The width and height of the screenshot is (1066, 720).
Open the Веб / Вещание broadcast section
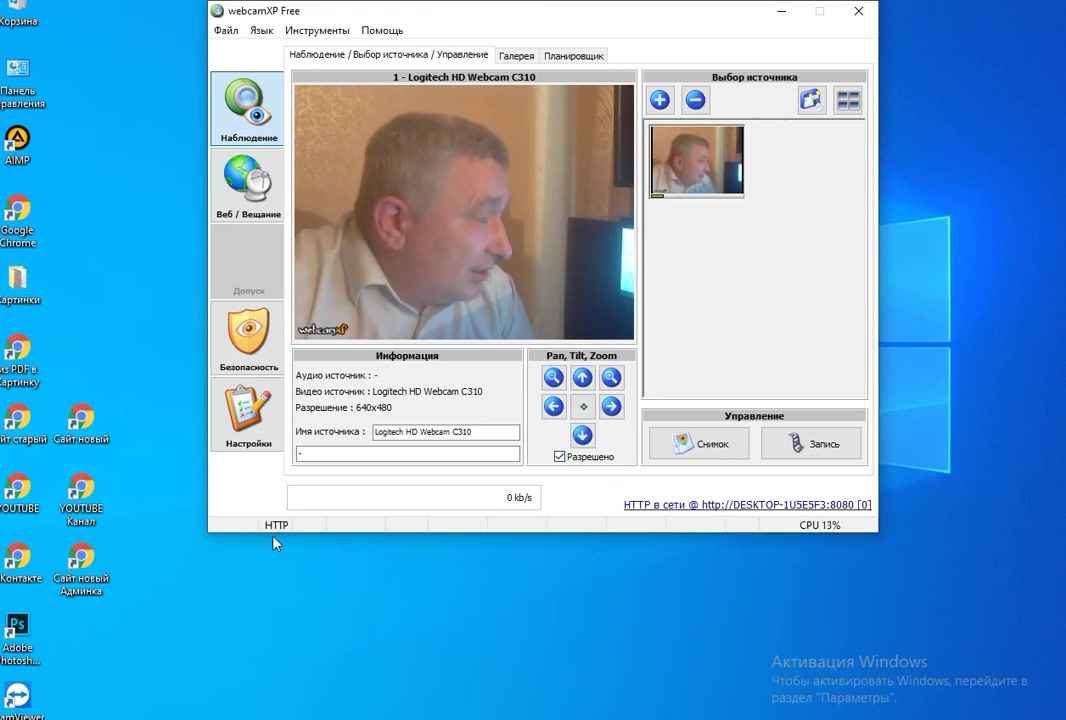(x=247, y=186)
